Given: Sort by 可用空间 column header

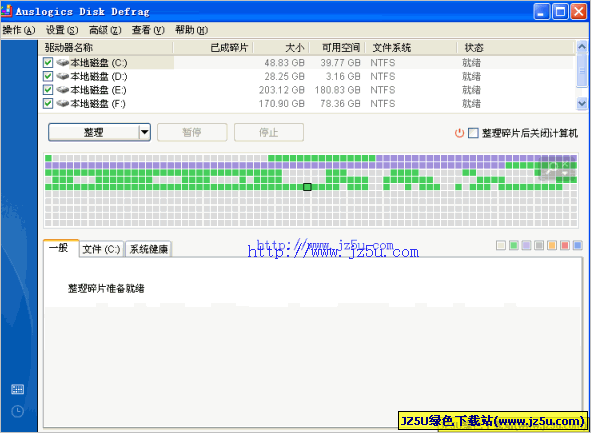Looking at the screenshot, I should 337,47.
